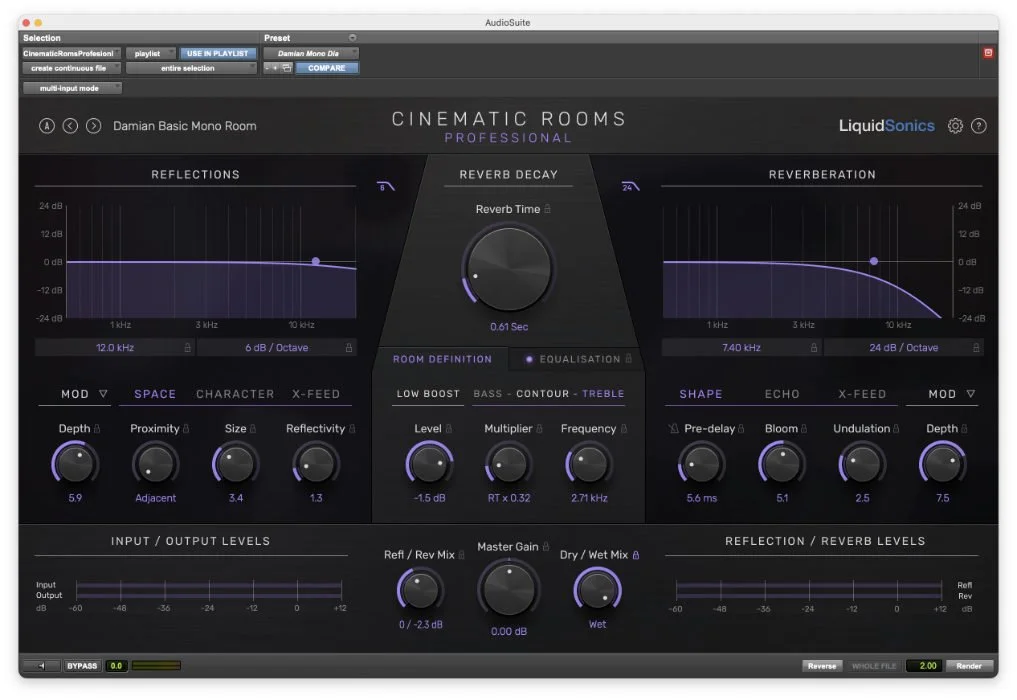The image size is (1017, 700).
Task: Open the playlist dropdown
Action: 150,53
